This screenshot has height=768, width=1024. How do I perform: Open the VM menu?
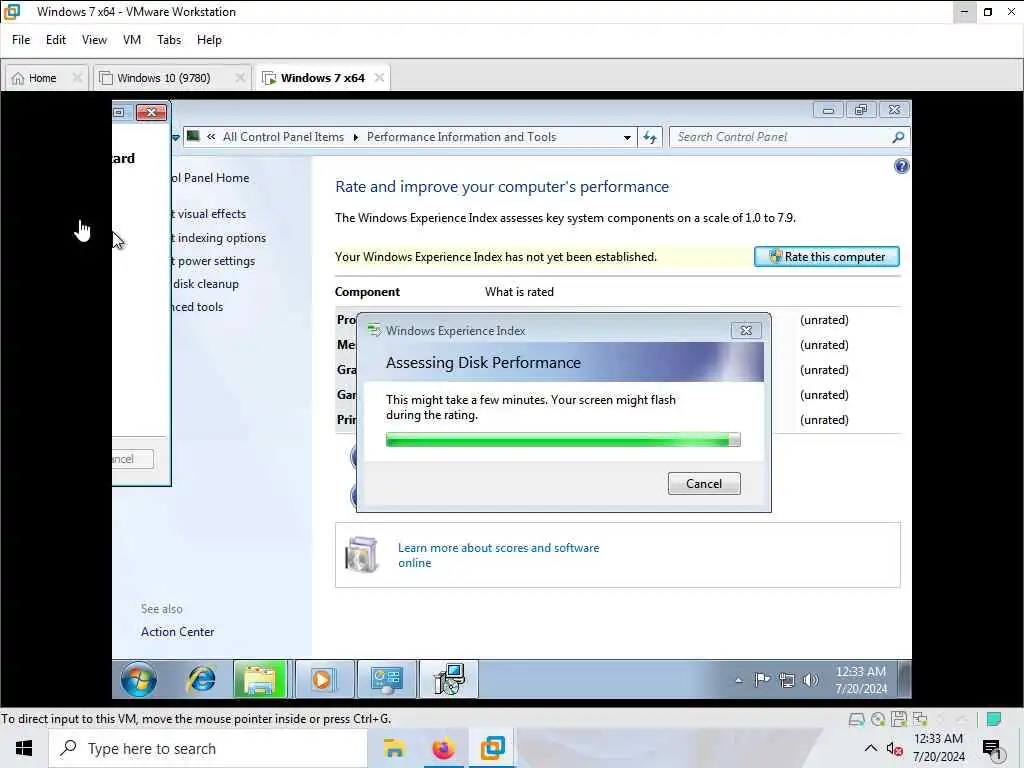pyautogui.click(x=131, y=40)
